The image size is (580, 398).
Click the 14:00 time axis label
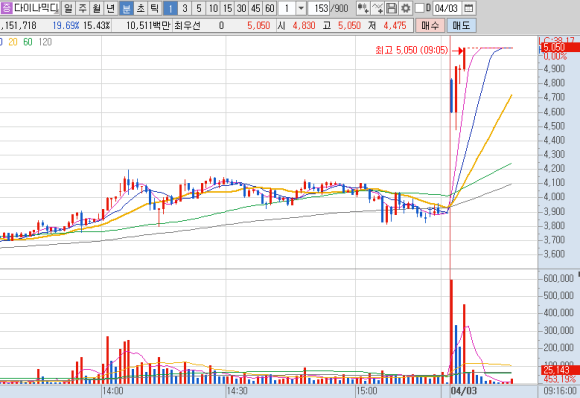113,391
